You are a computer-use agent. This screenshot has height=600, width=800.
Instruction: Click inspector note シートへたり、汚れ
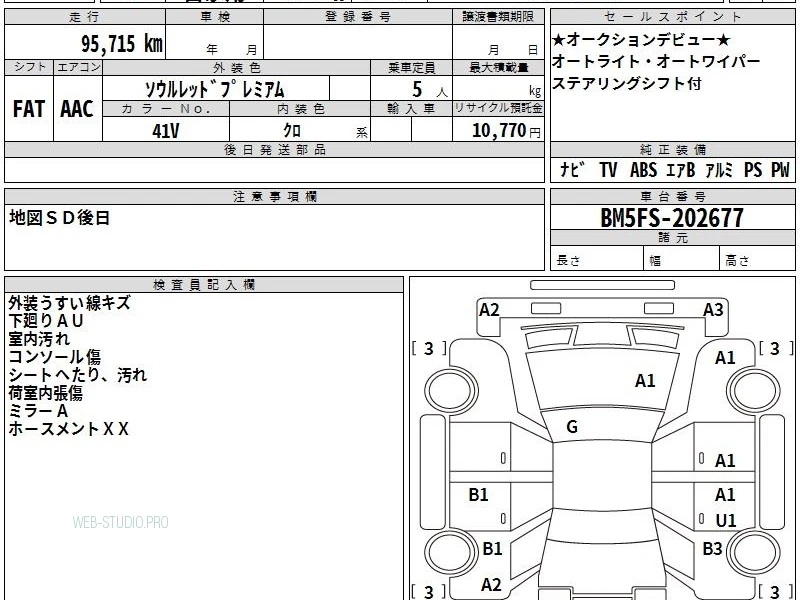pyautogui.click(x=78, y=374)
